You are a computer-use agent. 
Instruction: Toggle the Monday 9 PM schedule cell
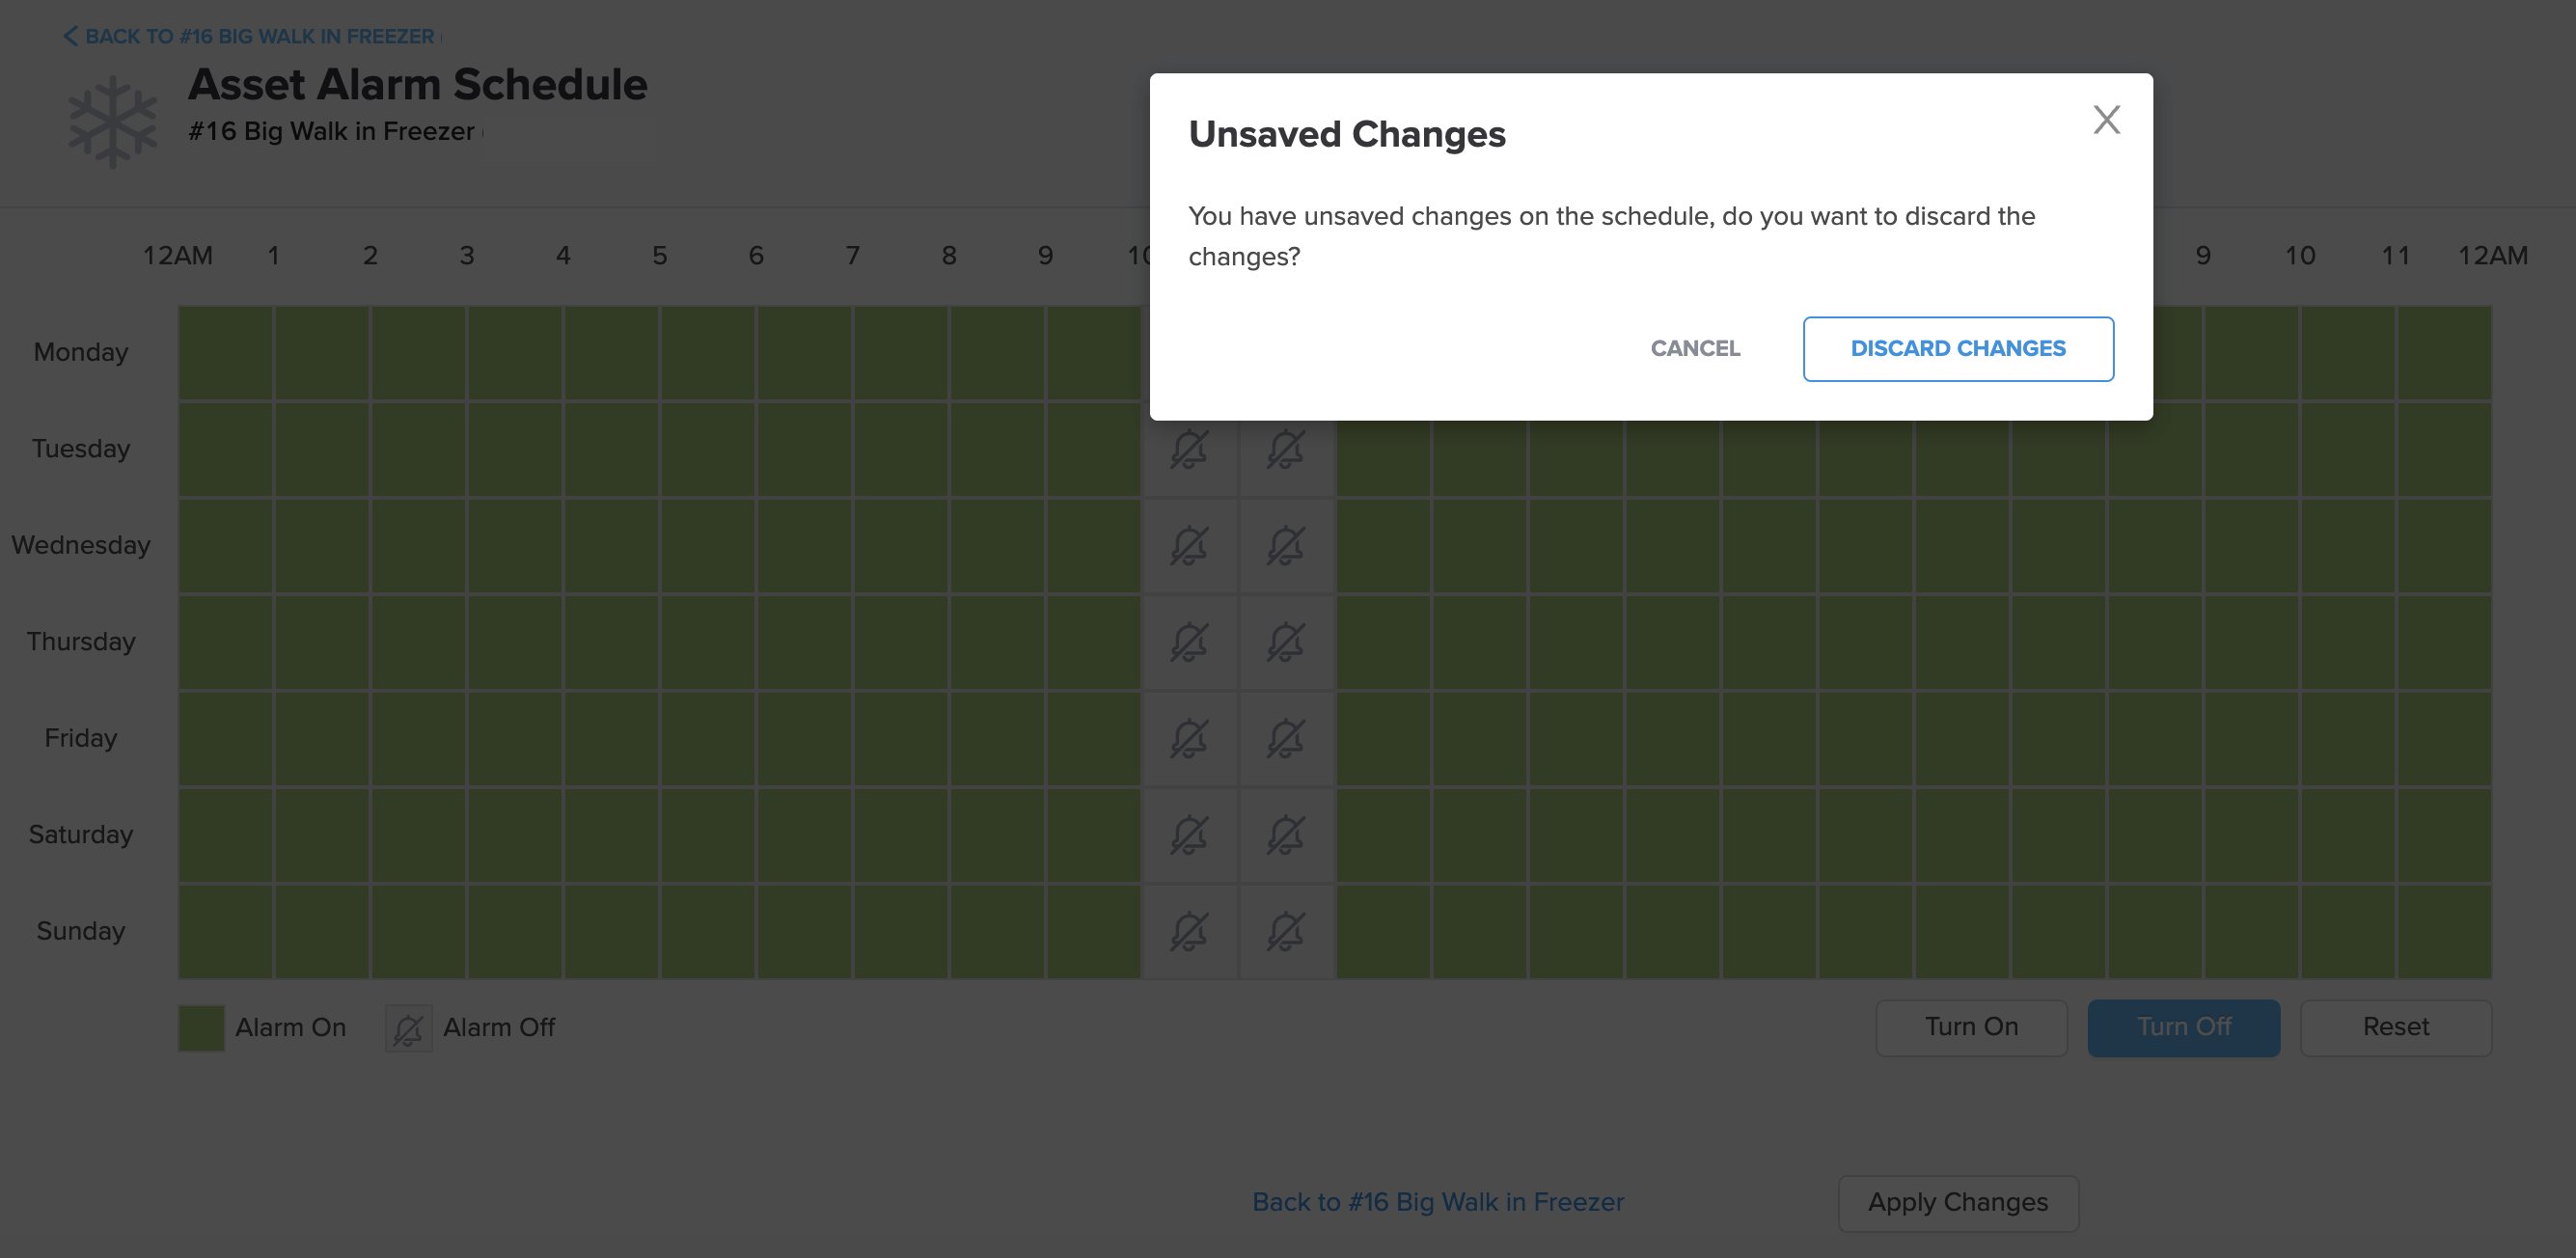tap(2252, 353)
